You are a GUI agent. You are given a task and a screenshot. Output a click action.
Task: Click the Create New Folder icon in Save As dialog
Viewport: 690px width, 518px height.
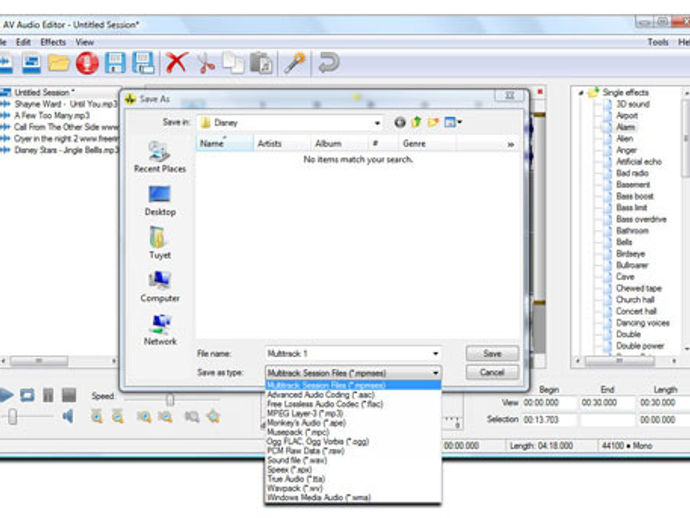[433, 122]
